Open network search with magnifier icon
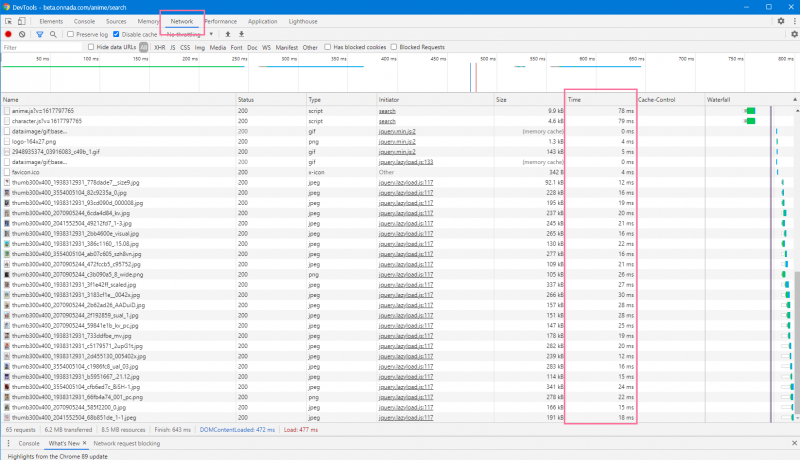Viewport: 800px width, 460px height. 54,34
